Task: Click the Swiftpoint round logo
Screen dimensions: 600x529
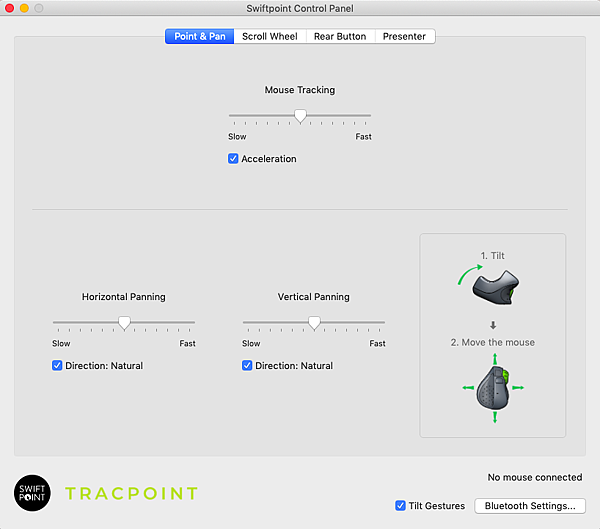Action: (x=32, y=493)
